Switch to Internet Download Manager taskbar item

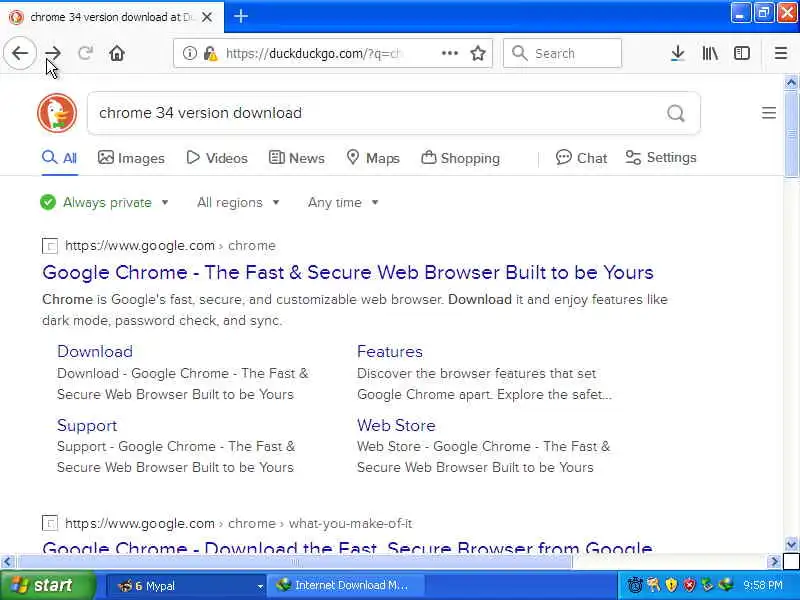pyautogui.click(x=348, y=585)
